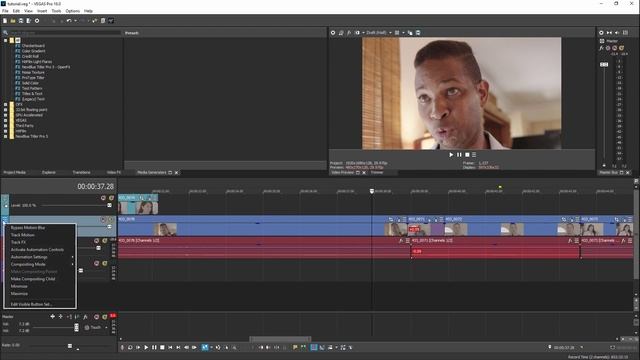Open the Options menu
Screen dimensions: 640x360
coord(73,11)
